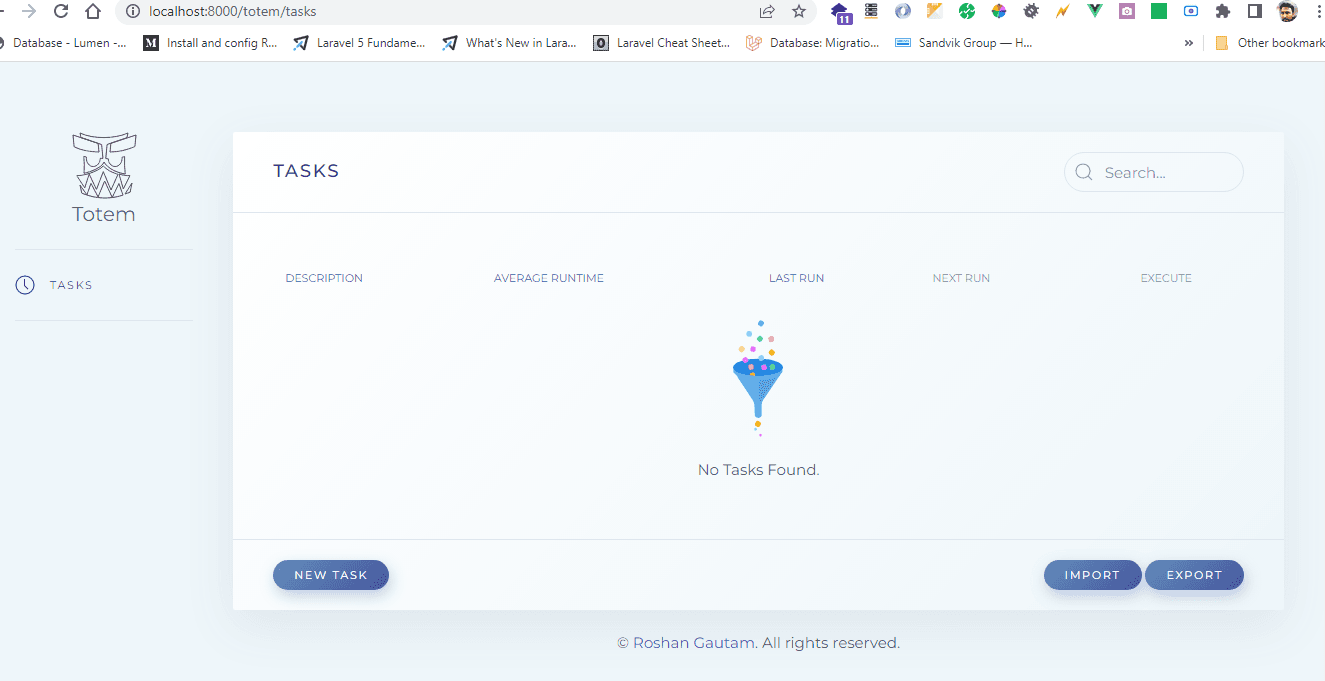Click the magnifier icon in the search bar

1084,172
